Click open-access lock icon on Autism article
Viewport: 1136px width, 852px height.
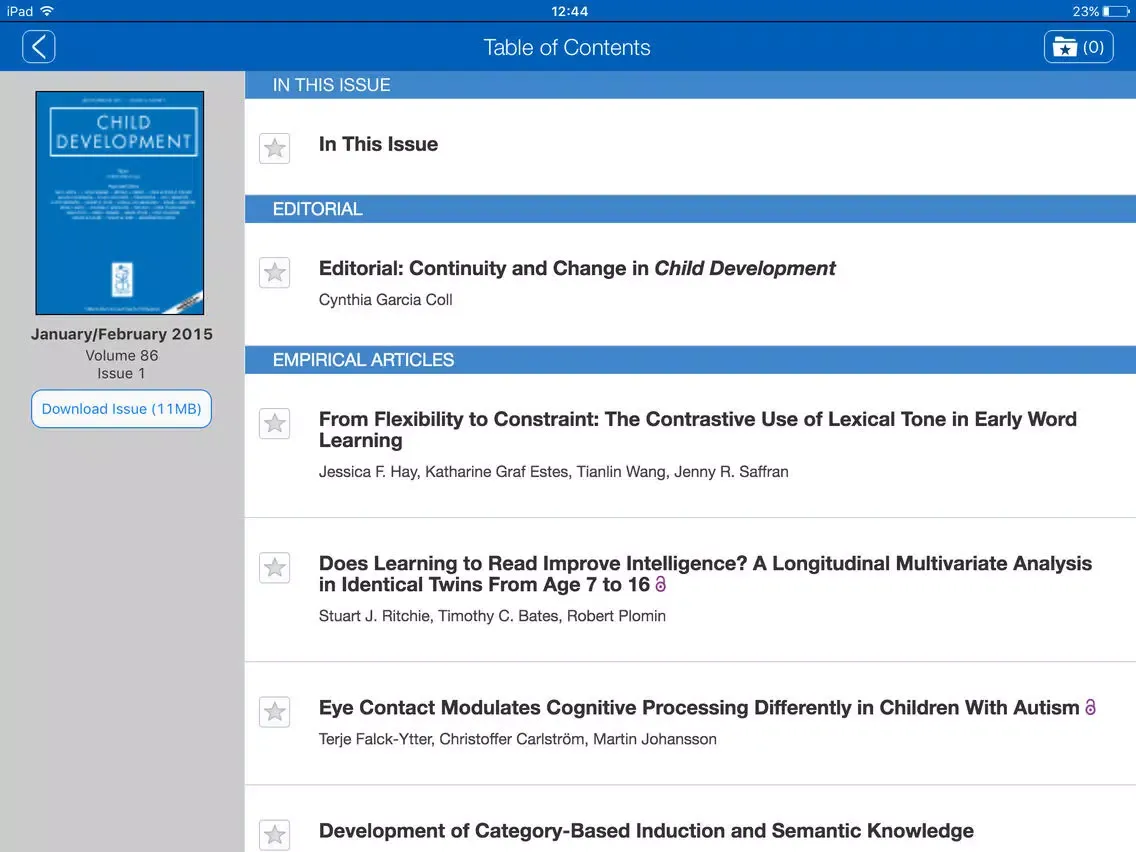(1090, 708)
